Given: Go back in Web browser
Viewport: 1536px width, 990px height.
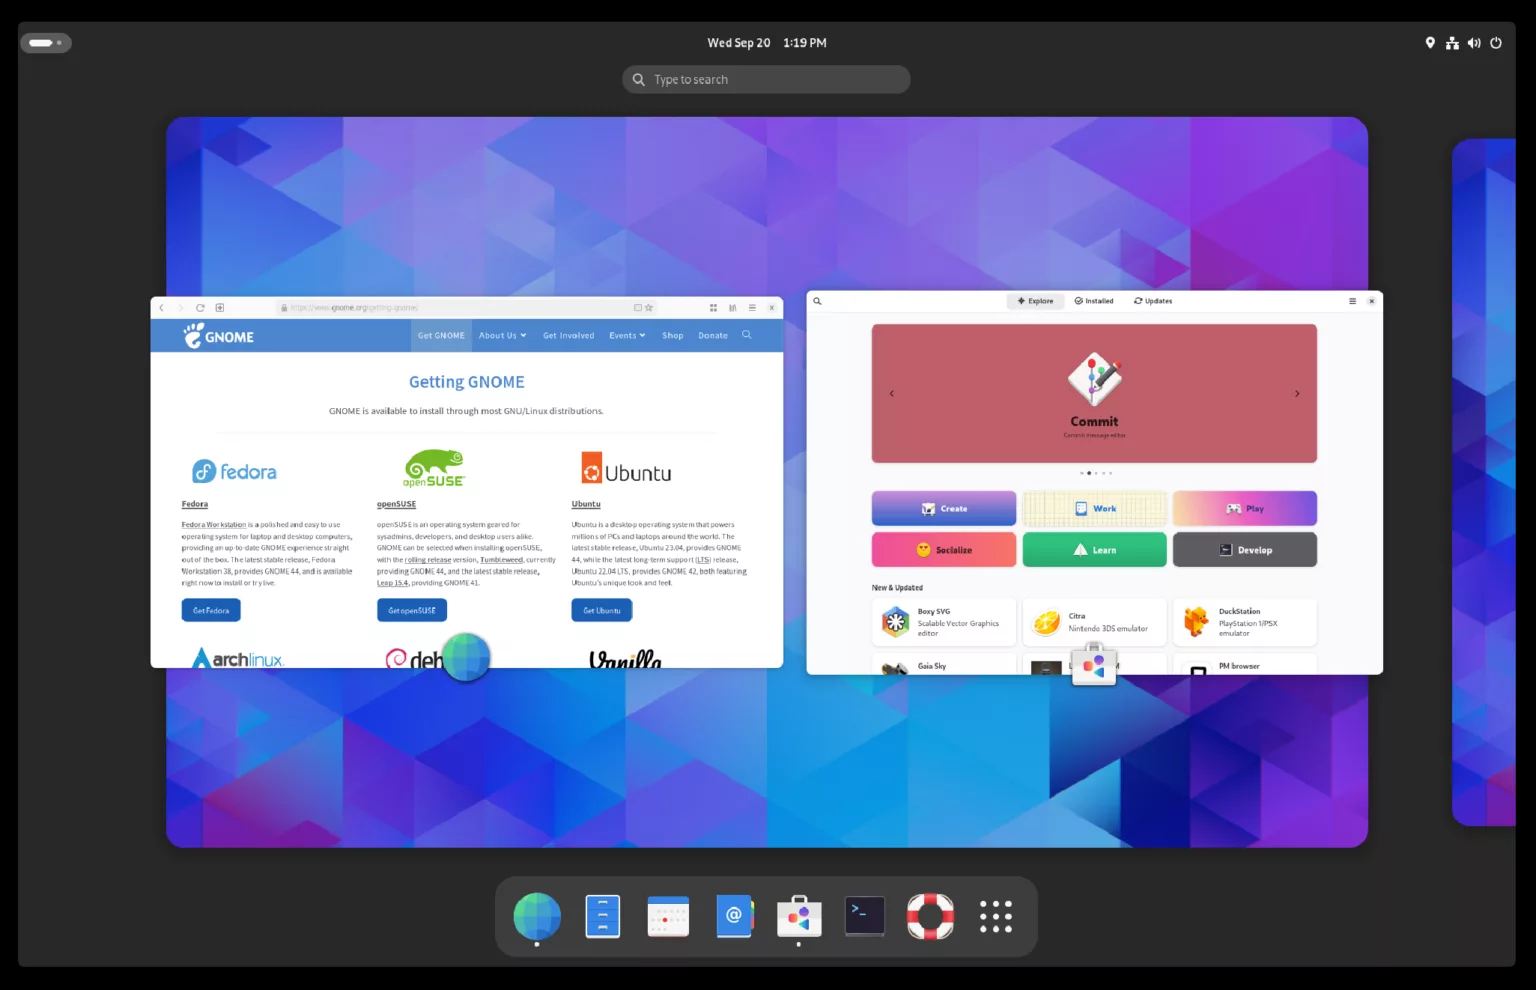Looking at the screenshot, I should [x=162, y=308].
